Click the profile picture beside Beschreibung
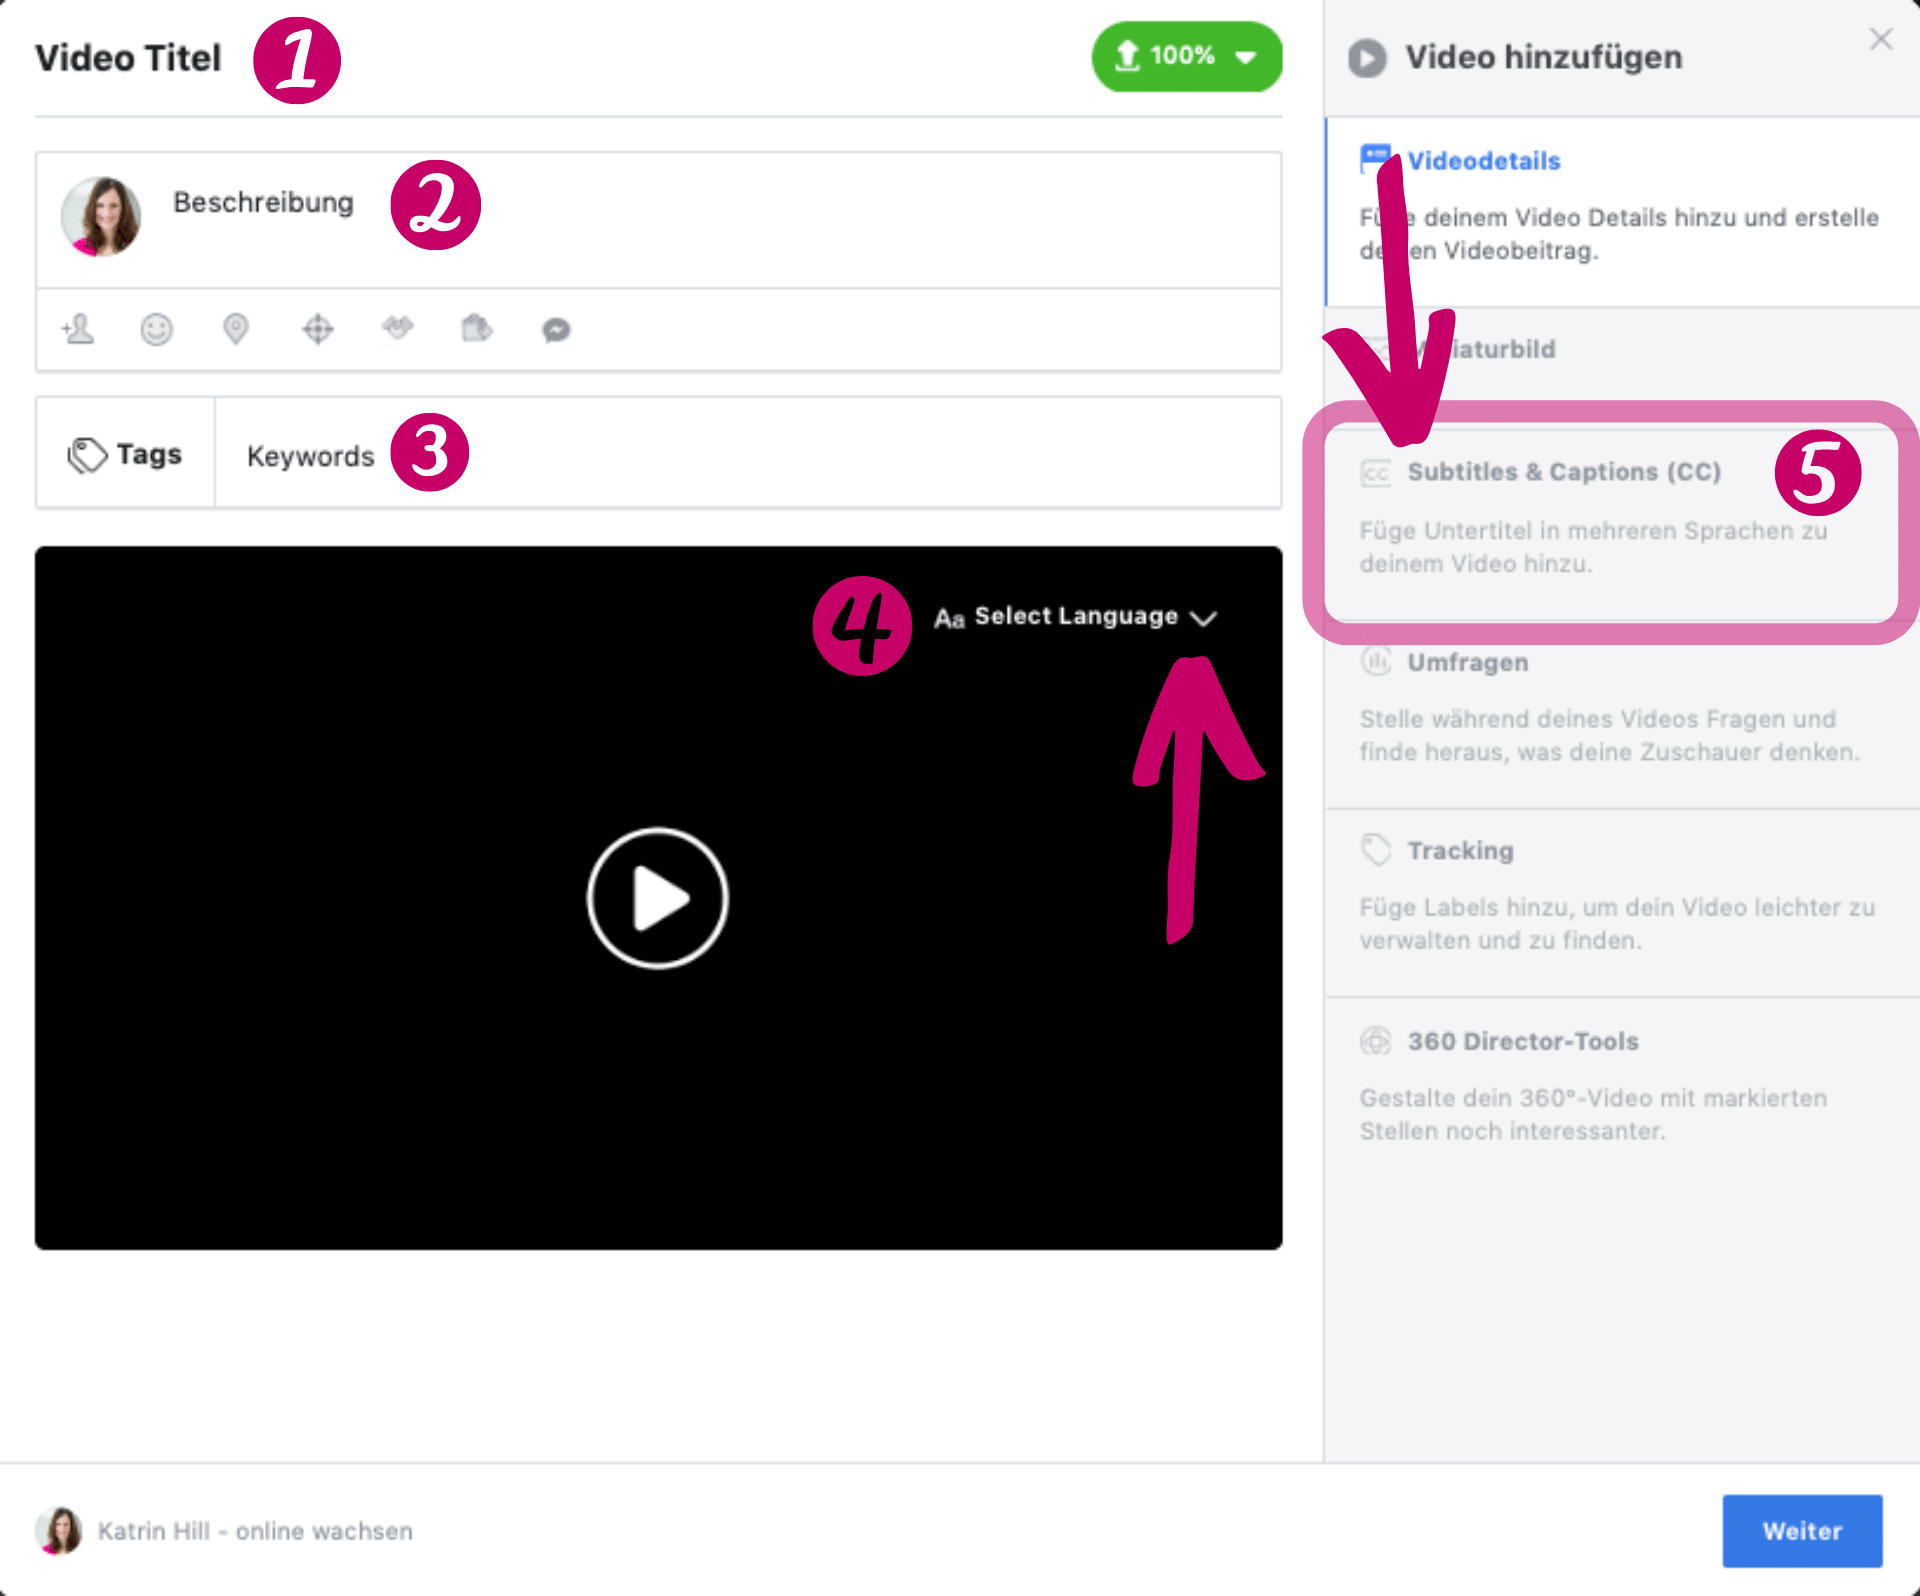 coord(101,217)
